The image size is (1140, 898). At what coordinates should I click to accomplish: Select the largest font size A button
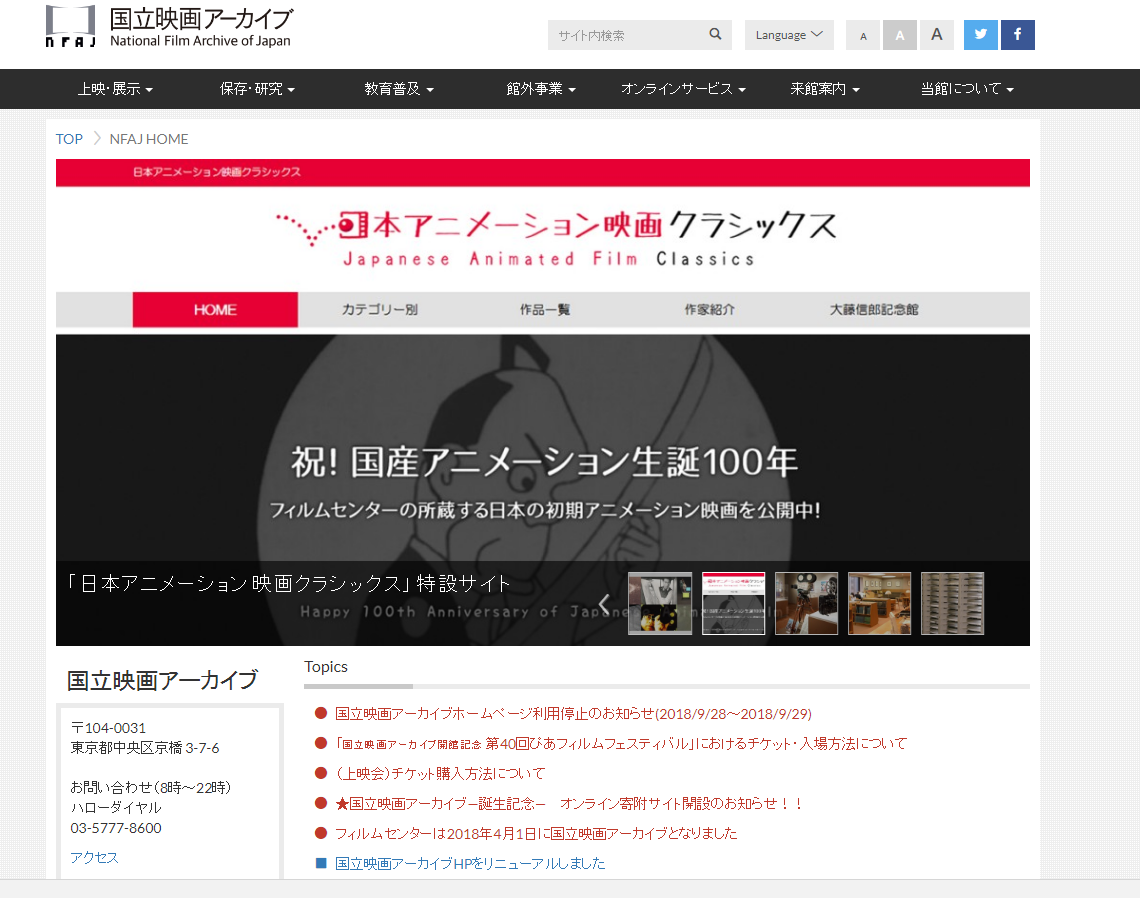[x=936, y=35]
